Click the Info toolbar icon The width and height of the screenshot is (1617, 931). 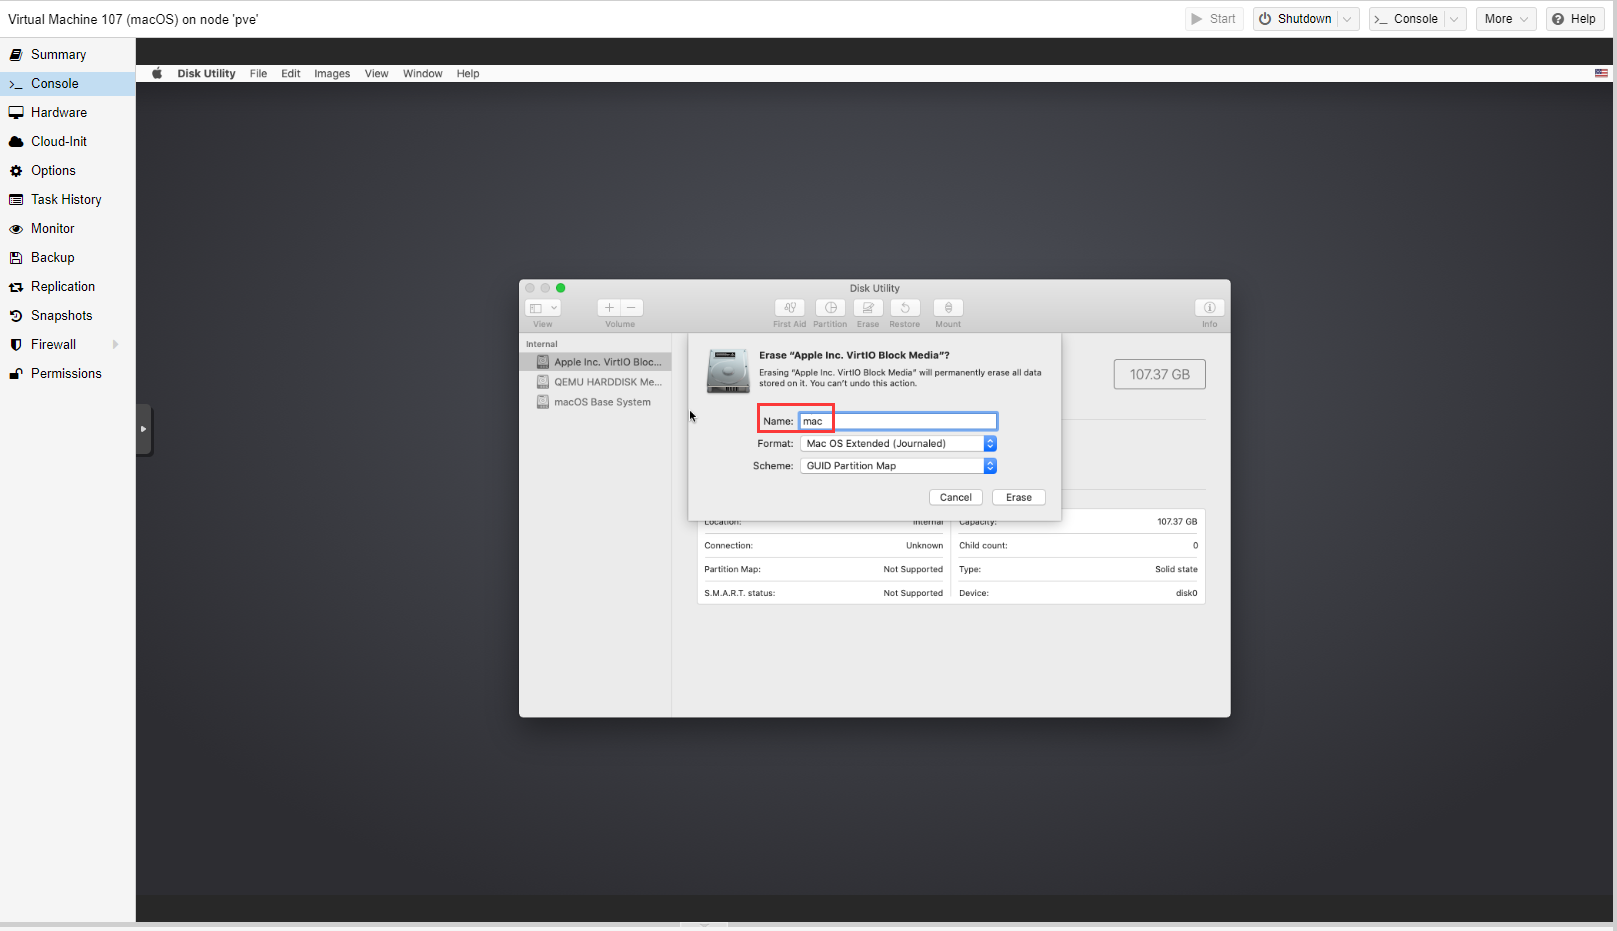[1209, 308]
